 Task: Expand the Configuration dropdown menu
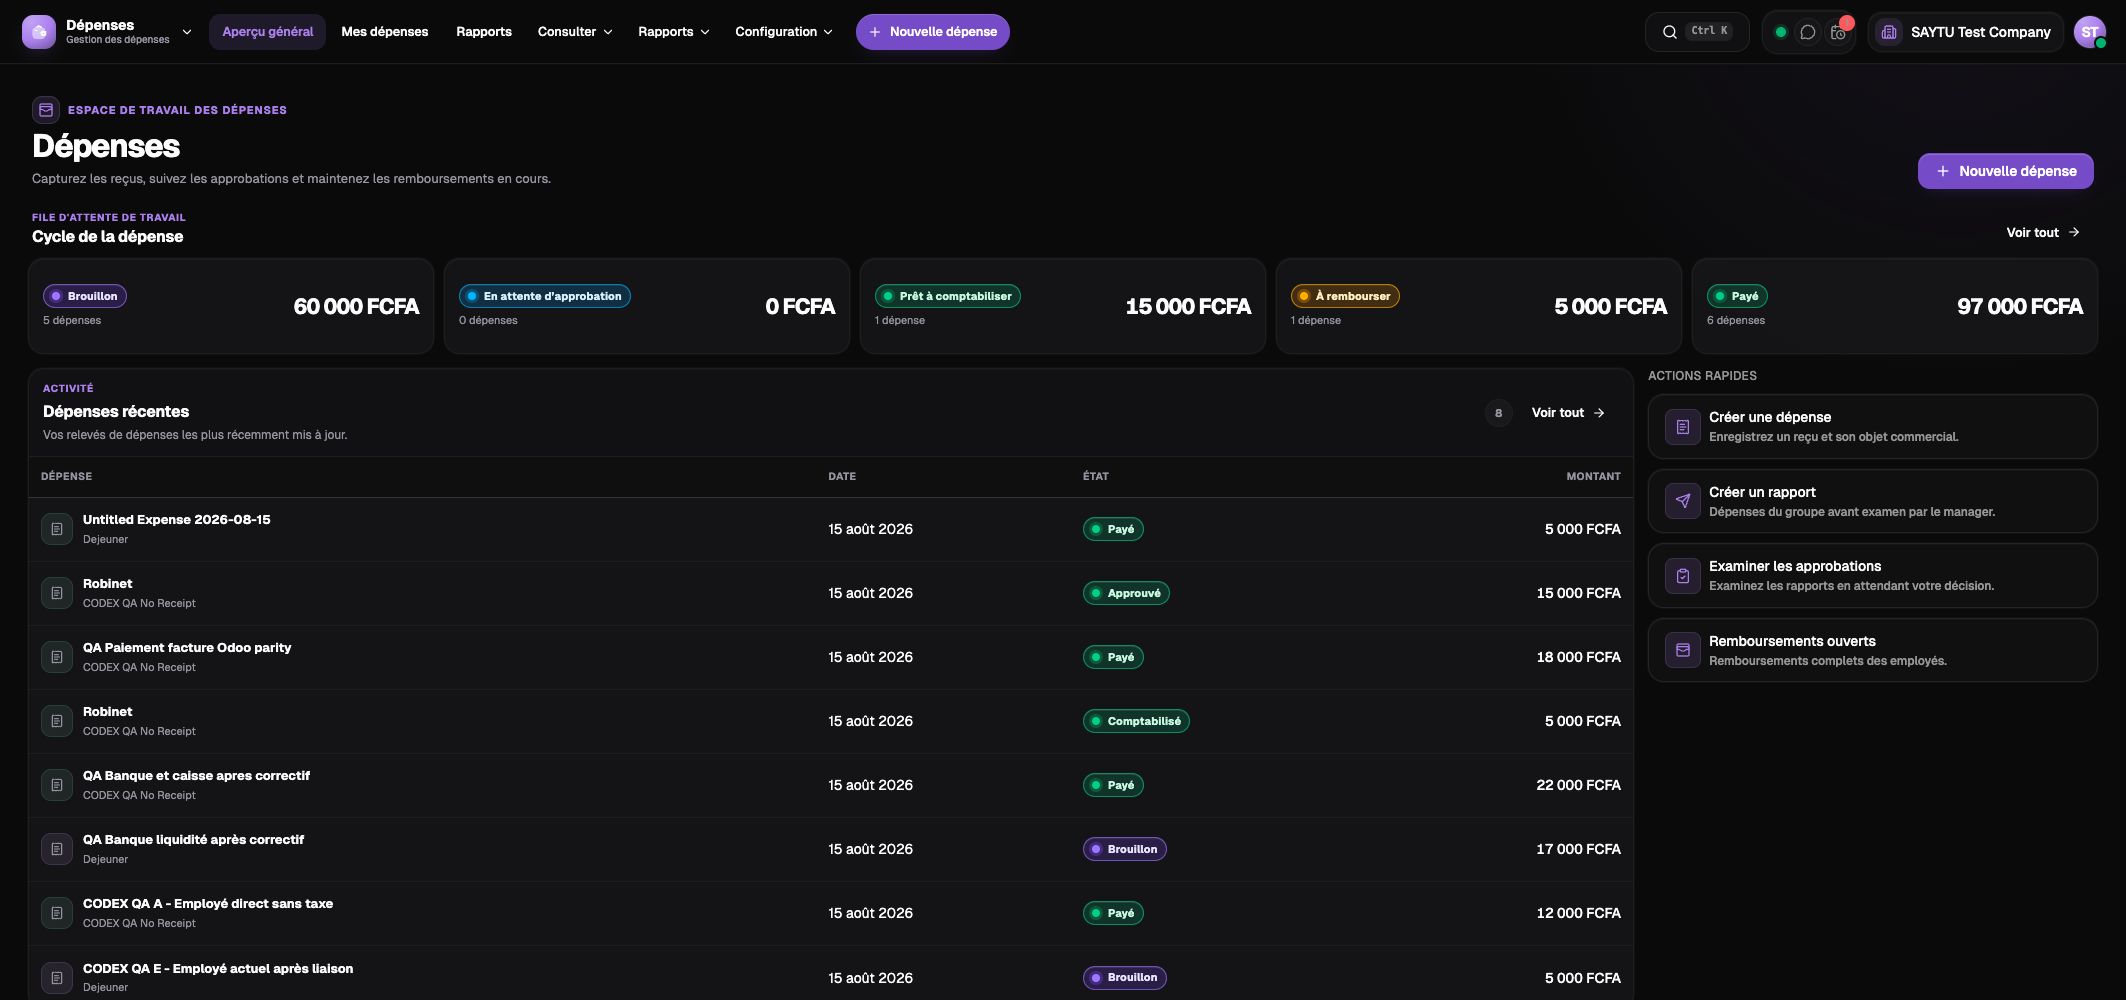784,32
